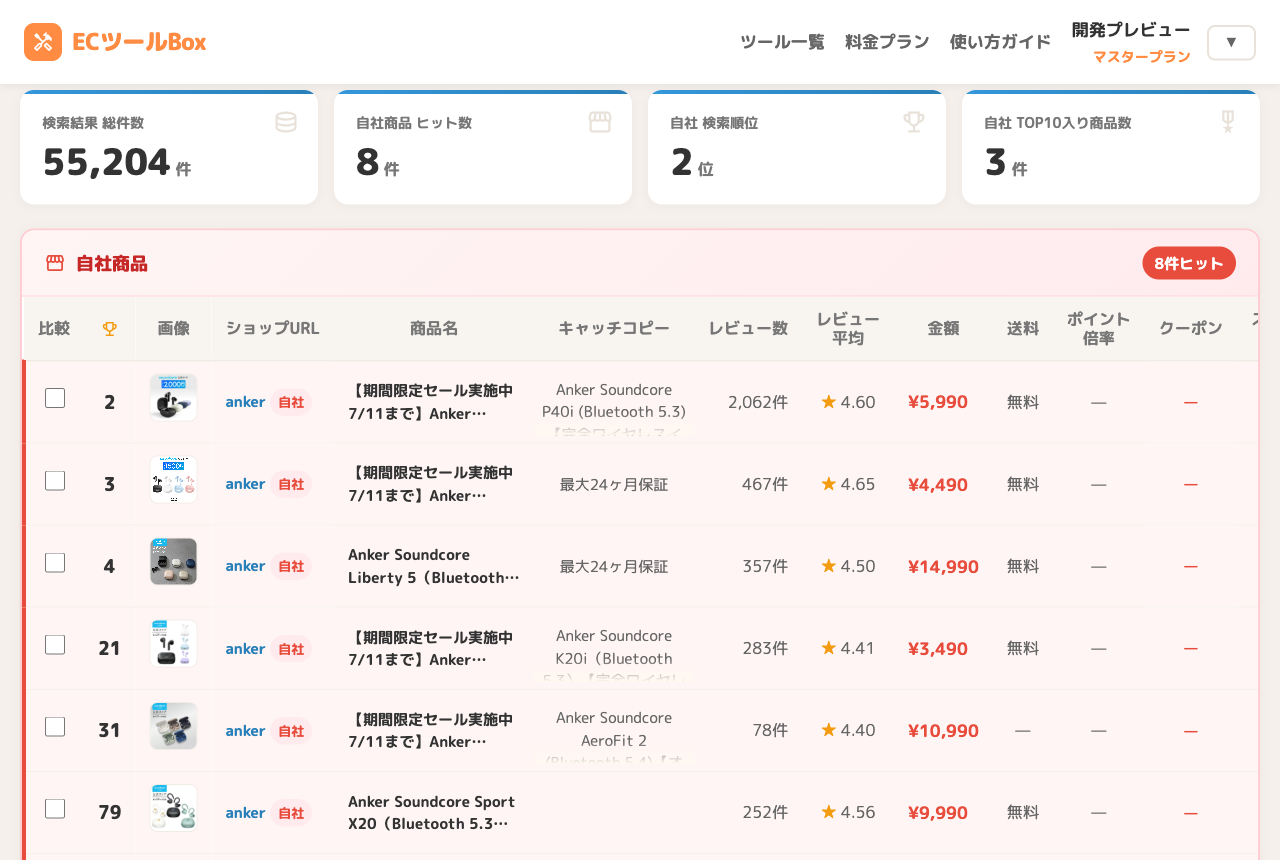
Task: Click the ECツールBox logo icon
Action: coord(43,42)
